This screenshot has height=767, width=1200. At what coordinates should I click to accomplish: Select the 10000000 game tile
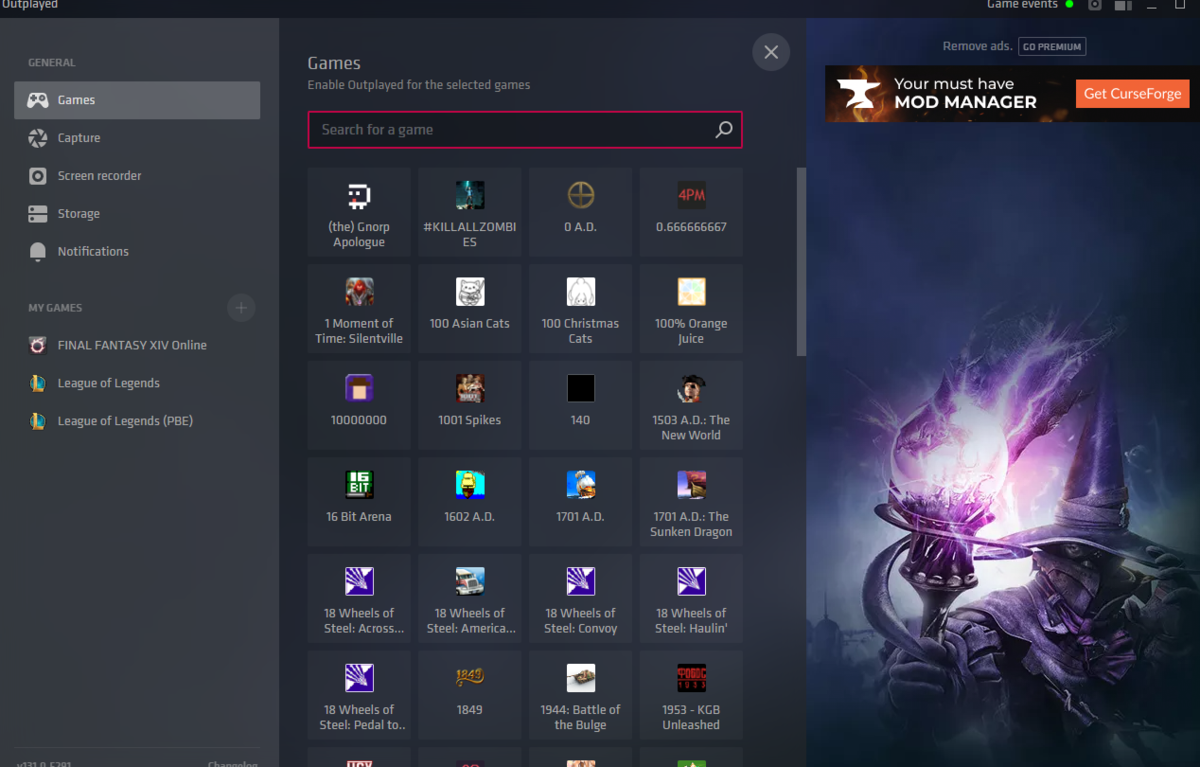(359, 405)
